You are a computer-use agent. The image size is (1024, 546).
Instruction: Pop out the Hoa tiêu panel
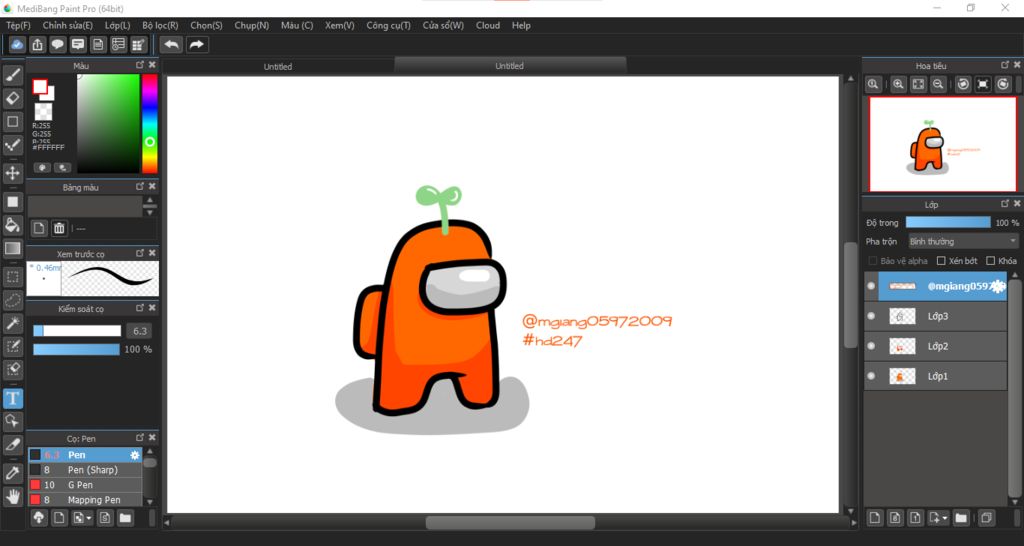click(1005, 65)
